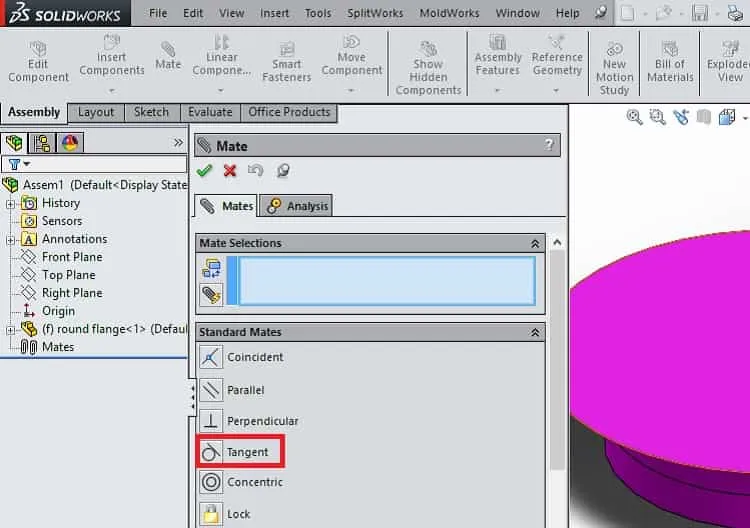Cancel the mate with red X
750x528 pixels.
(x=230, y=171)
